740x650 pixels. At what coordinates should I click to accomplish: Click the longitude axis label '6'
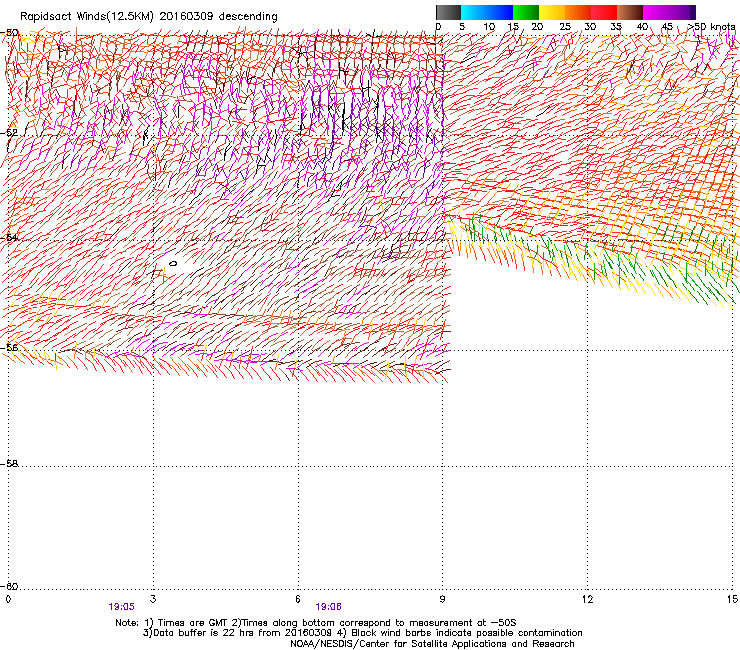coord(298,599)
